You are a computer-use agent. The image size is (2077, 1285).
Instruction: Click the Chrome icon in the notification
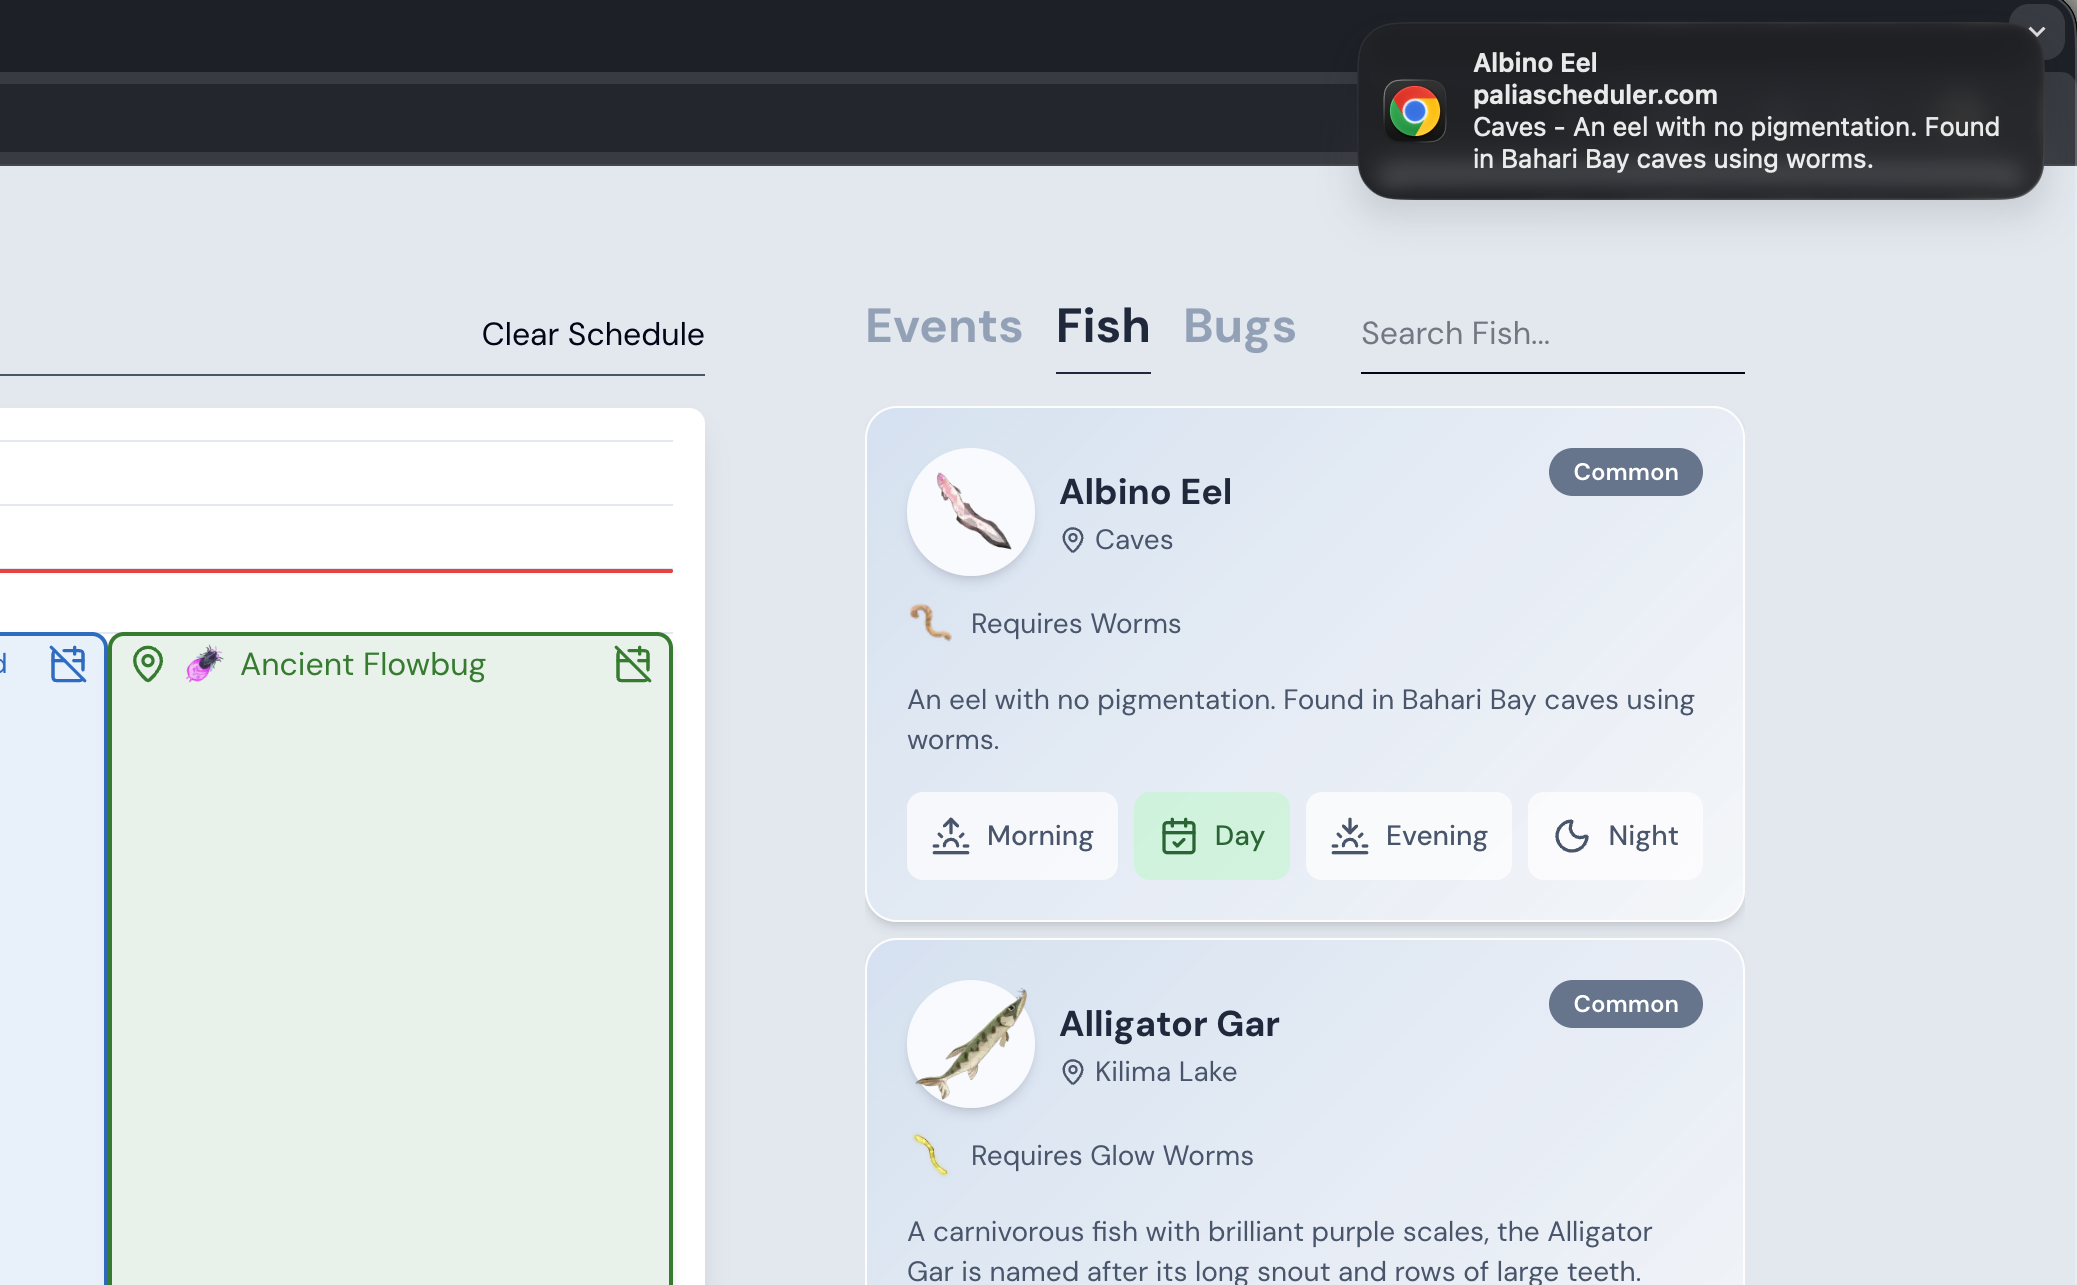point(1414,110)
